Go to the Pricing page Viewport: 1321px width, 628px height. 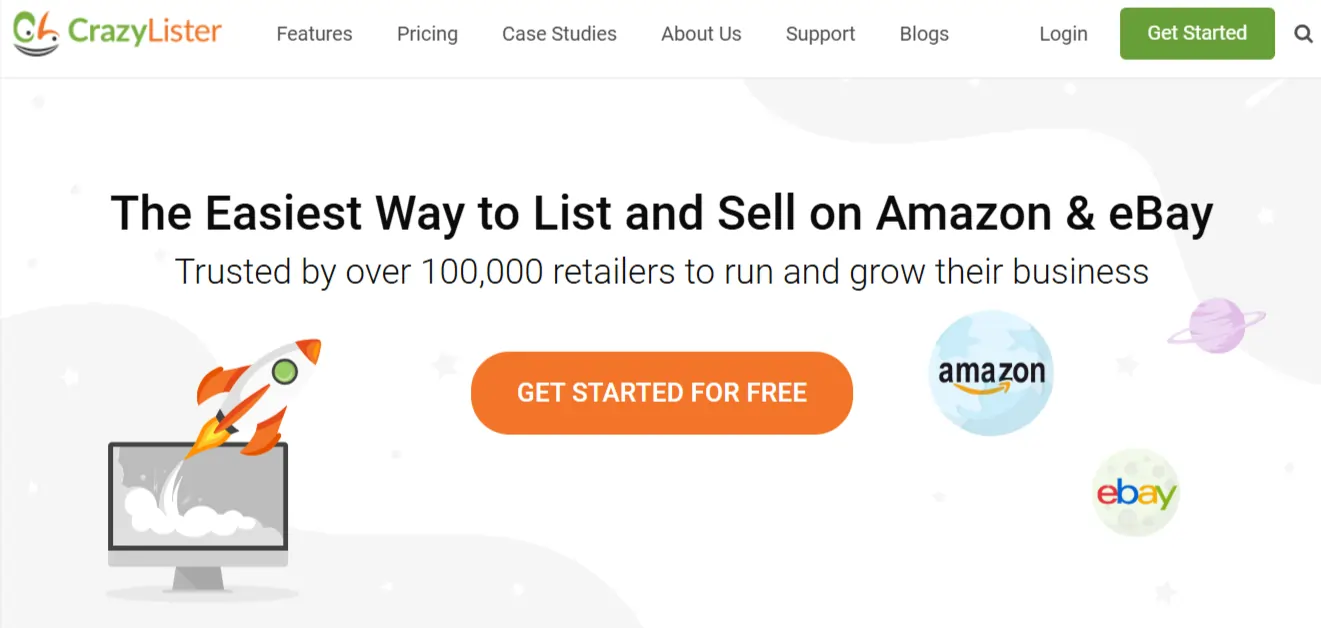427,34
